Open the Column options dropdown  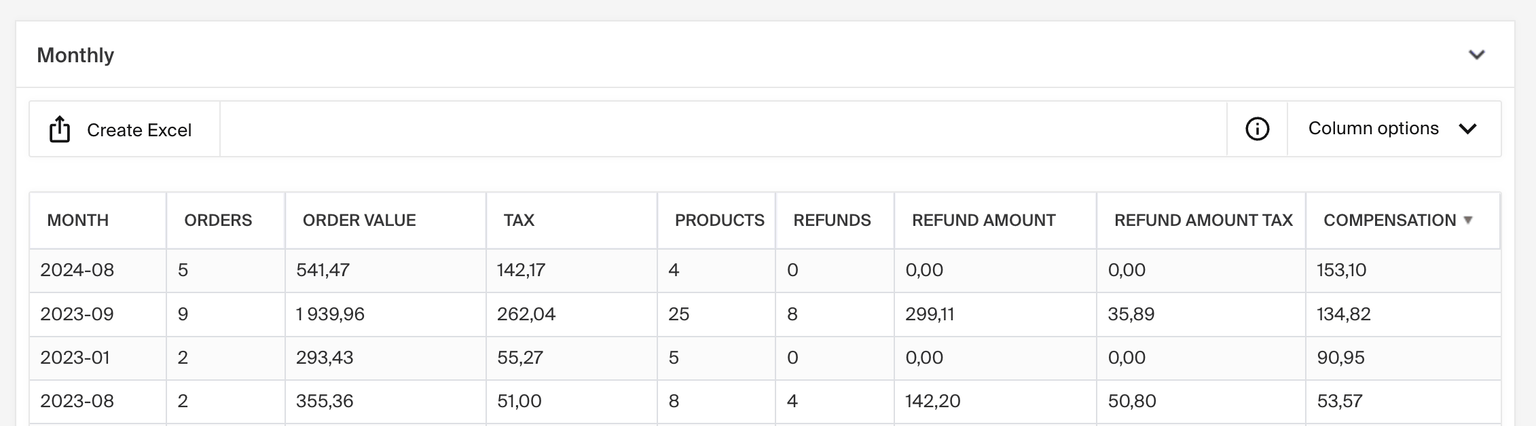tap(1393, 129)
